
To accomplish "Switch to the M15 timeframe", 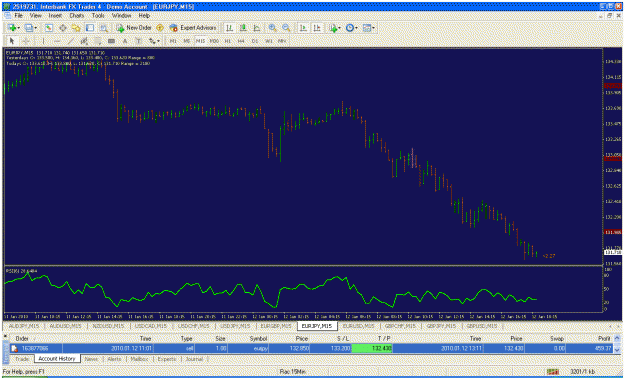I will 200,41.
